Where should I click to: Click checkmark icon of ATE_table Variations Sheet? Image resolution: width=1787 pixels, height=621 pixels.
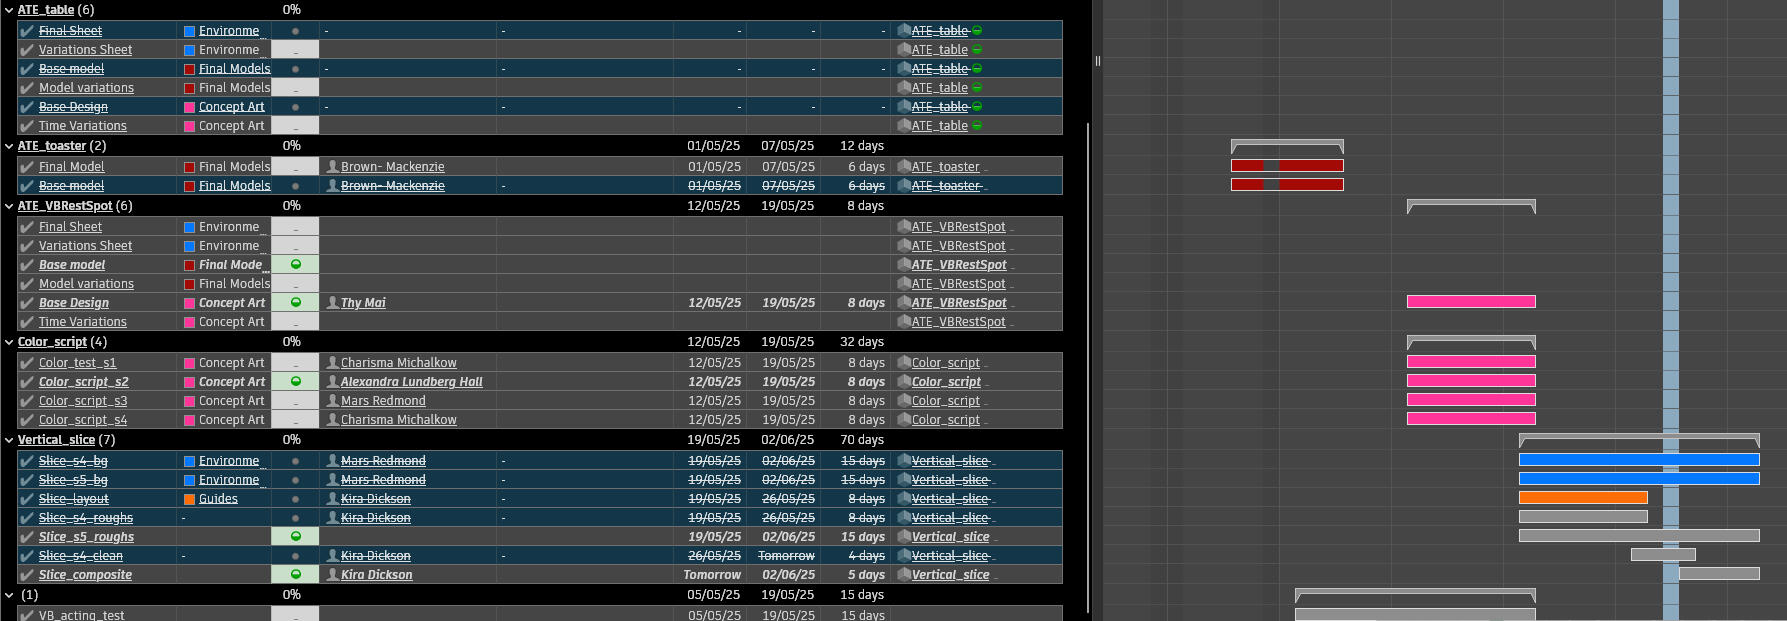[27, 50]
